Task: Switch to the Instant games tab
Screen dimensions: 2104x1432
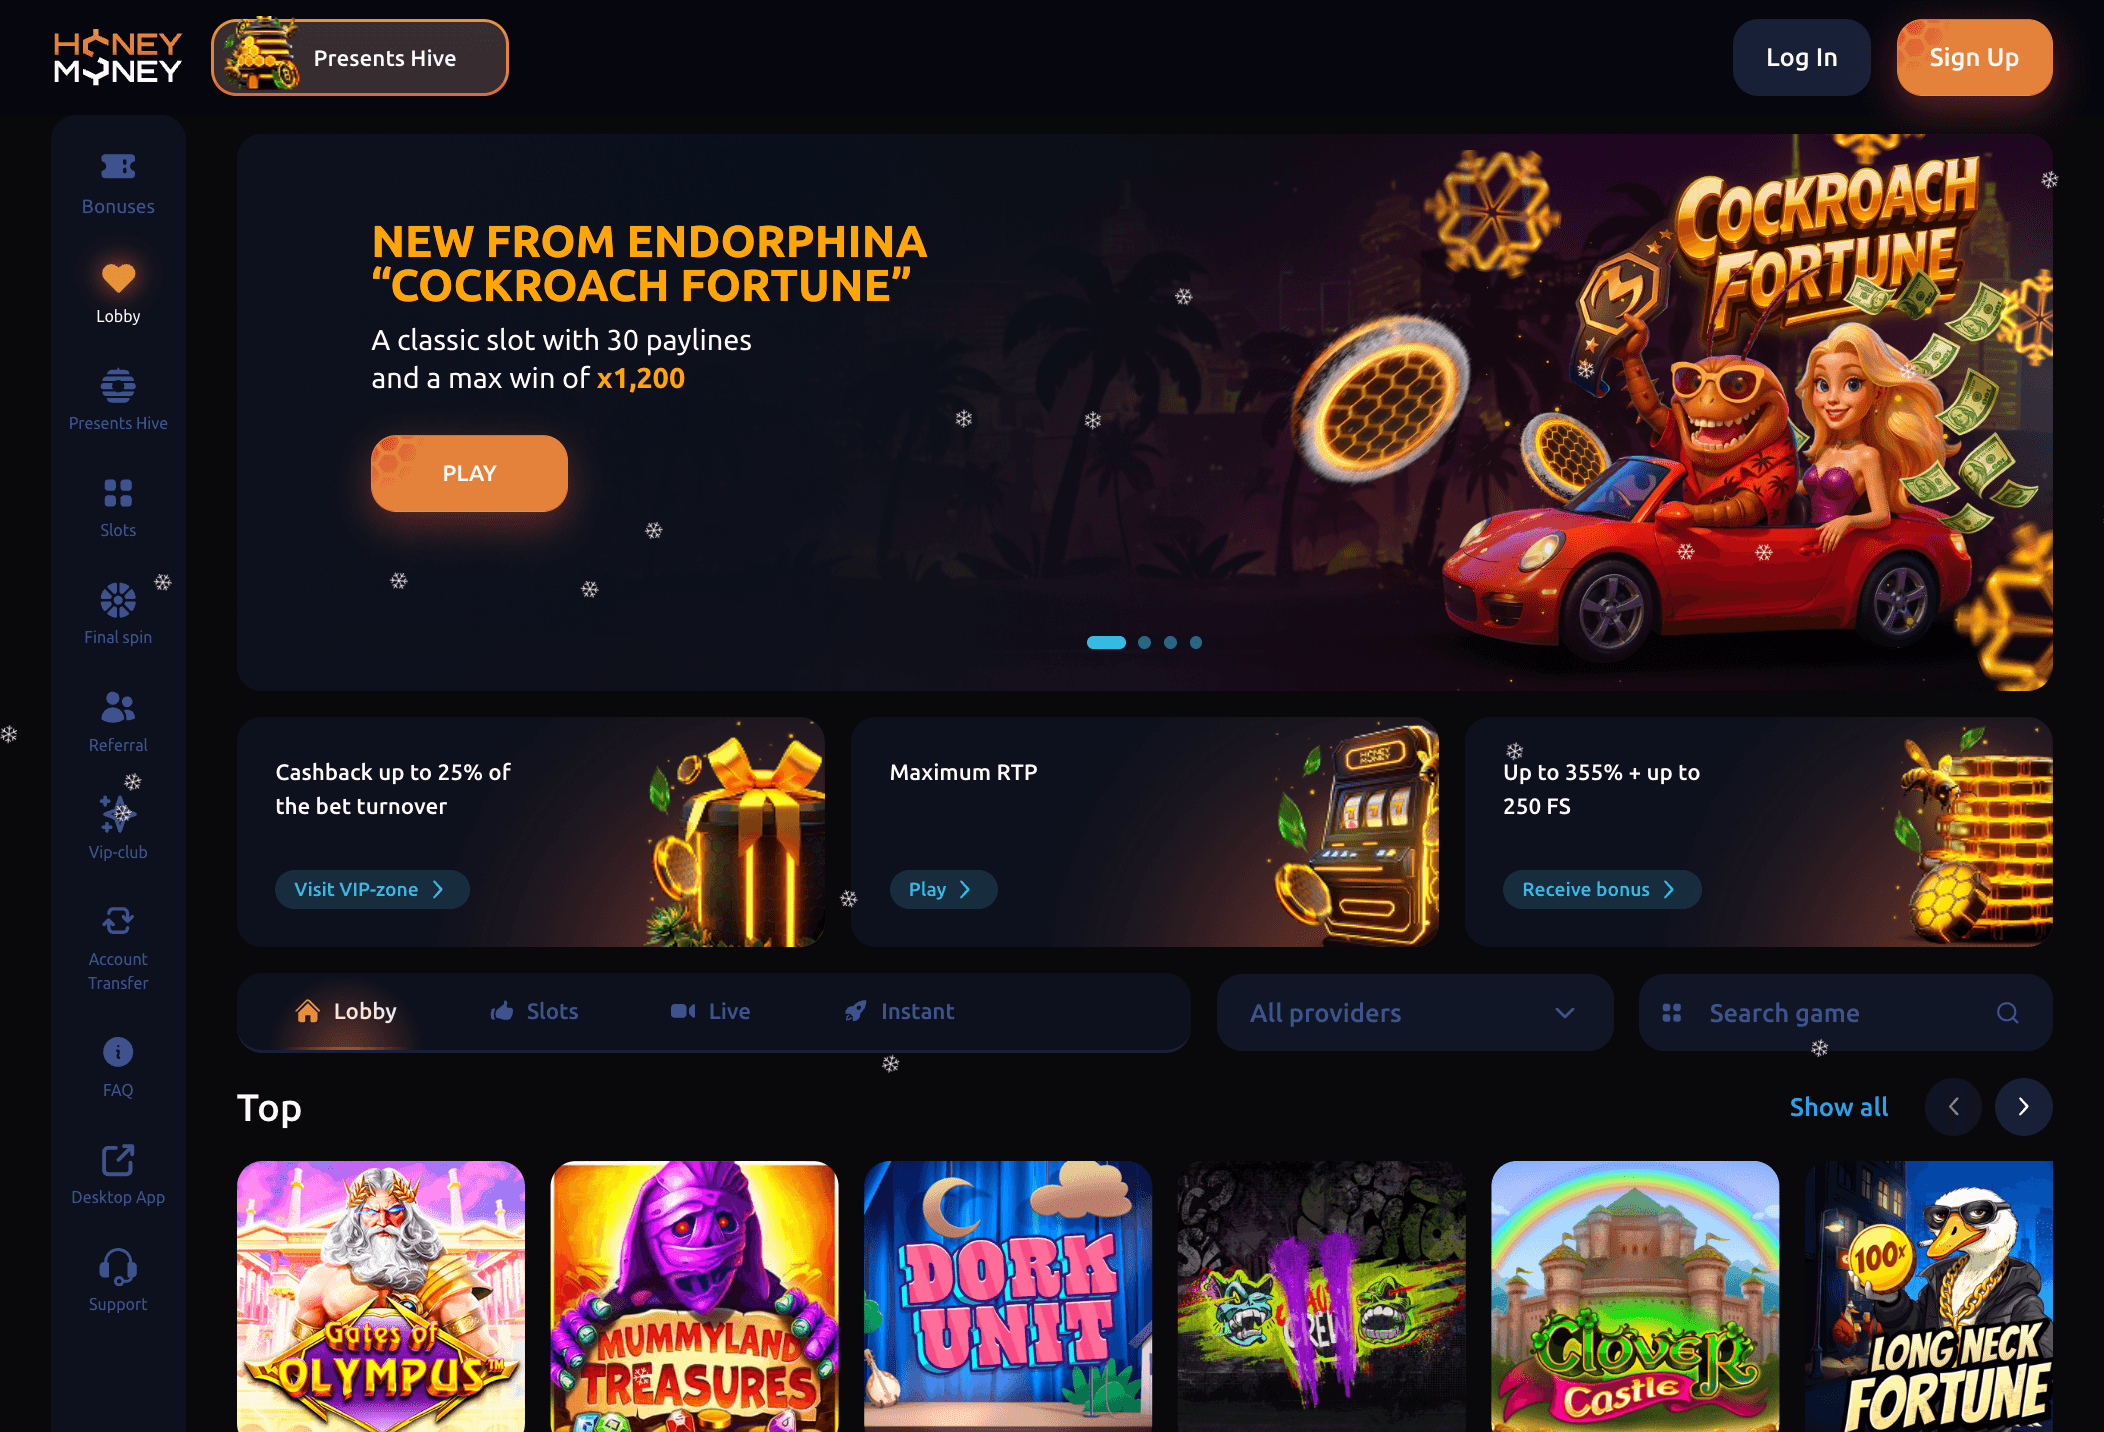Action: pyautogui.click(x=899, y=1012)
